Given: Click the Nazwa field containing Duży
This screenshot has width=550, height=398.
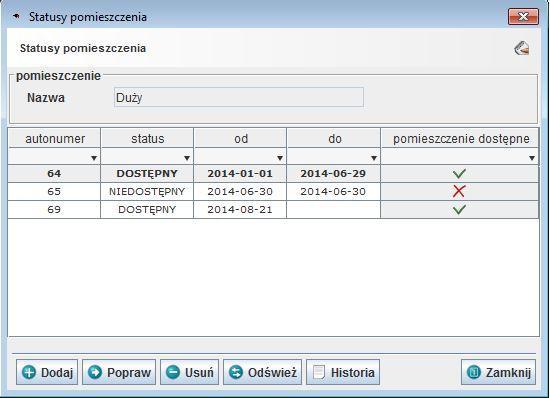Looking at the screenshot, I should point(239,97).
